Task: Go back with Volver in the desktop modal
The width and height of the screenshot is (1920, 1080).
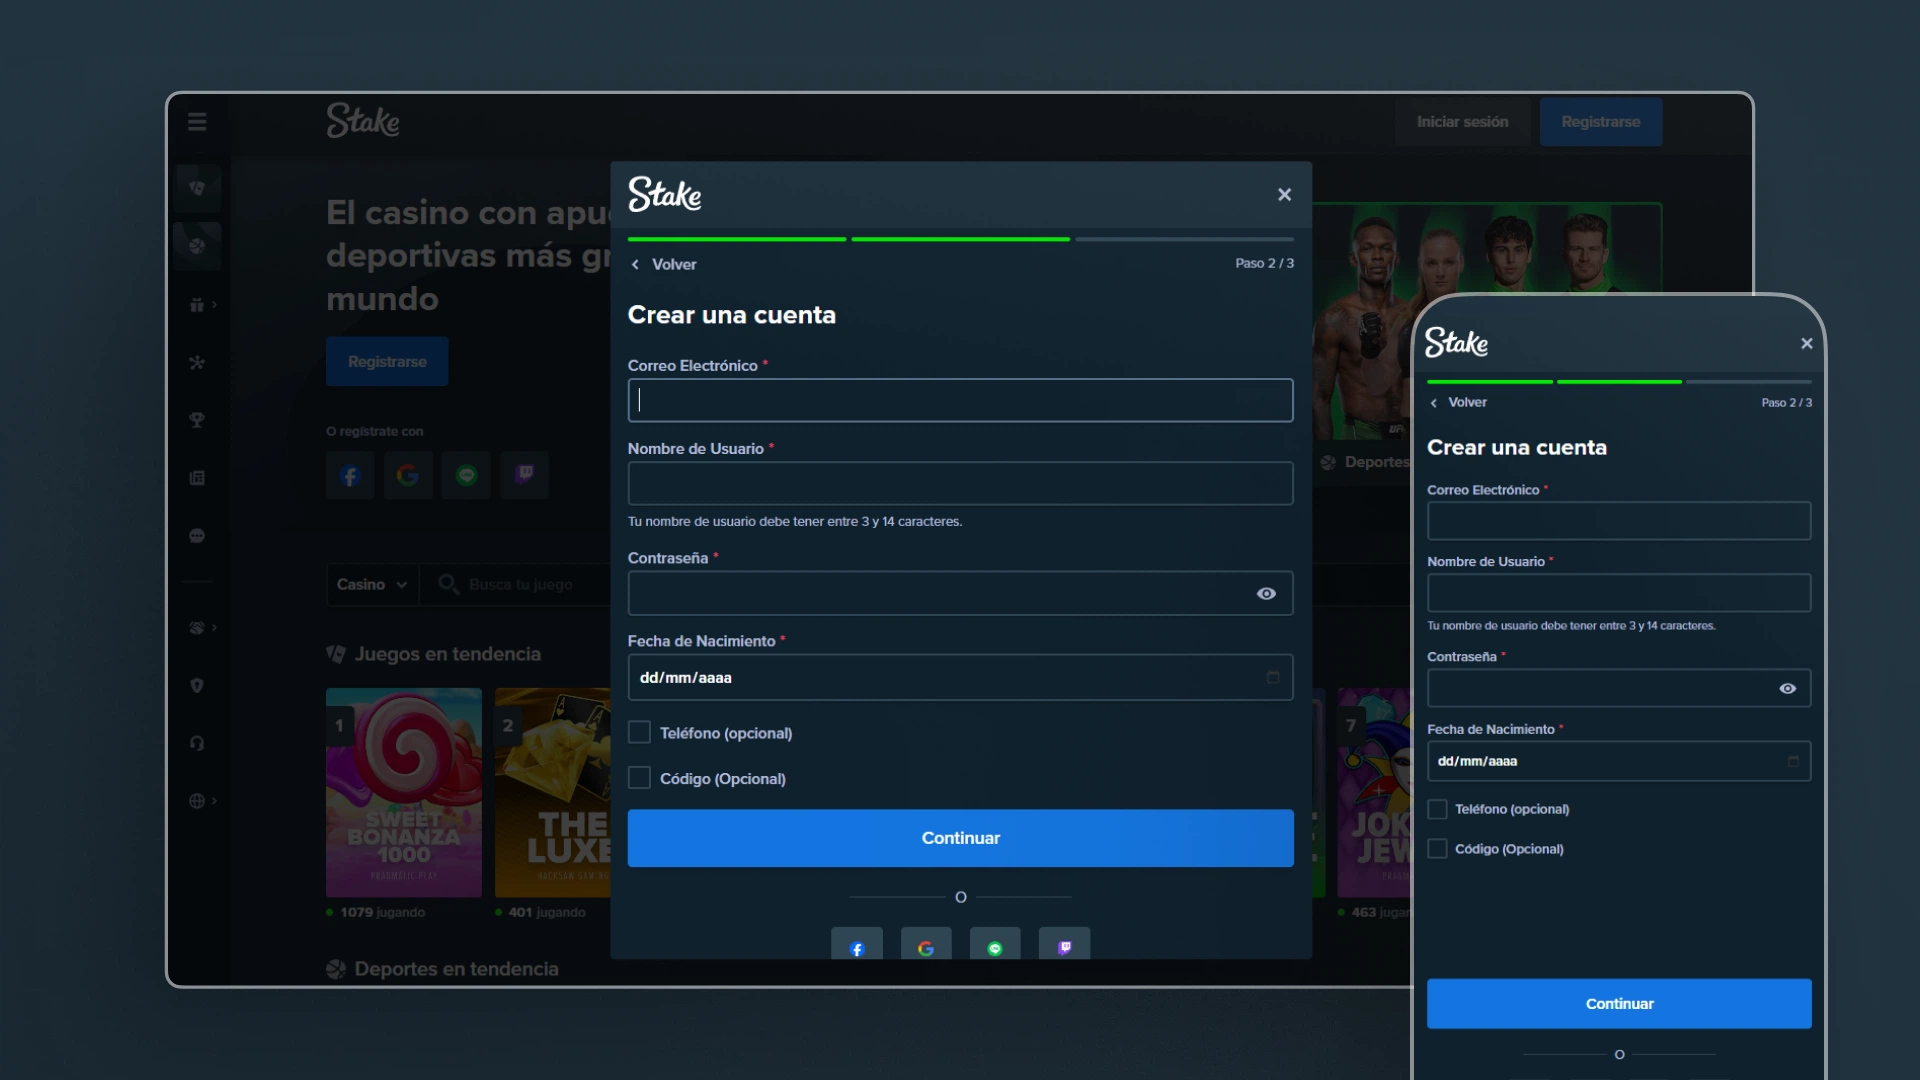Action: 664,264
